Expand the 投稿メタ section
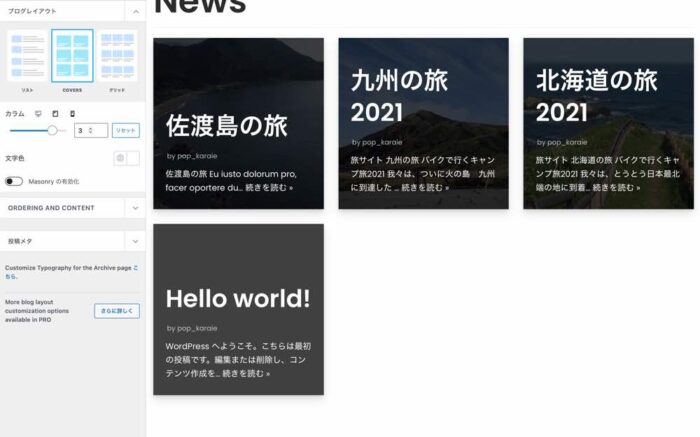This screenshot has width=700, height=437. pyautogui.click(x=135, y=241)
